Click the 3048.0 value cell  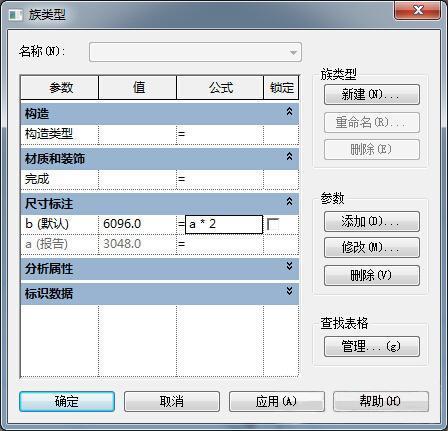(137, 244)
